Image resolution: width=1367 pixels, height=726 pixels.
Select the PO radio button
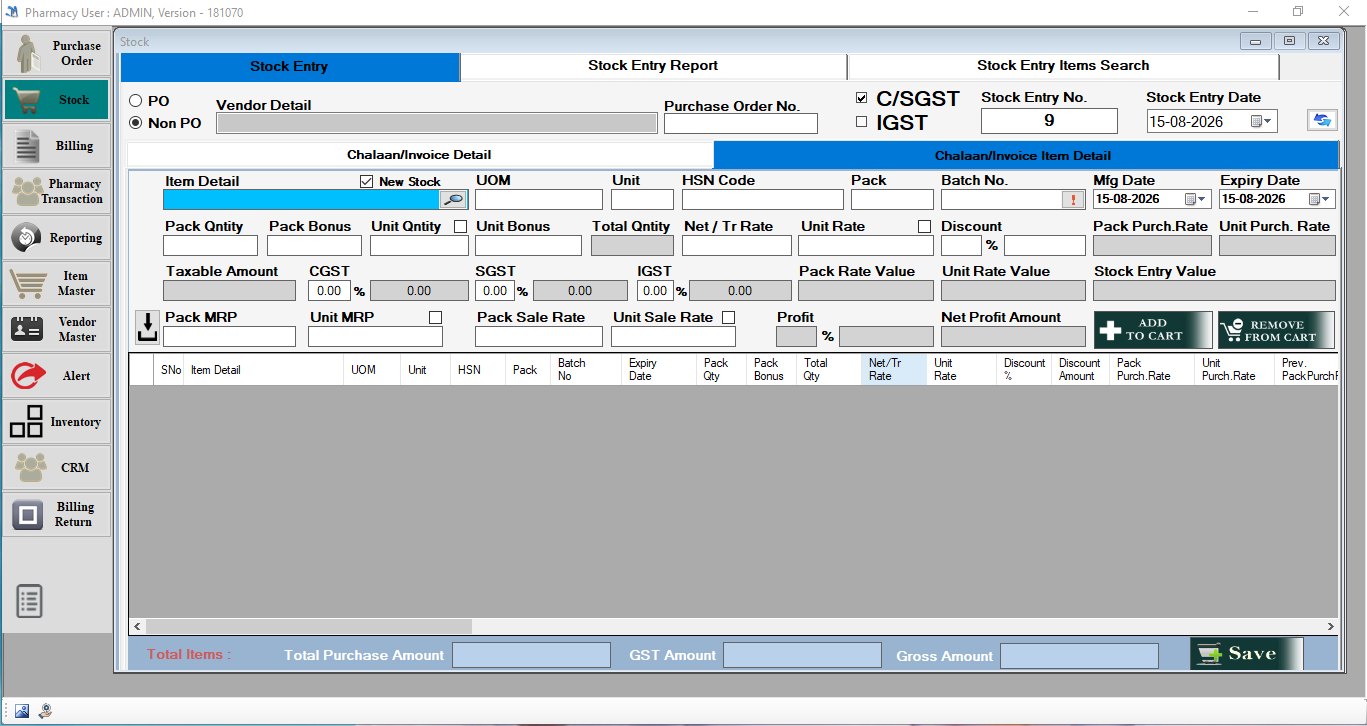point(136,101)
